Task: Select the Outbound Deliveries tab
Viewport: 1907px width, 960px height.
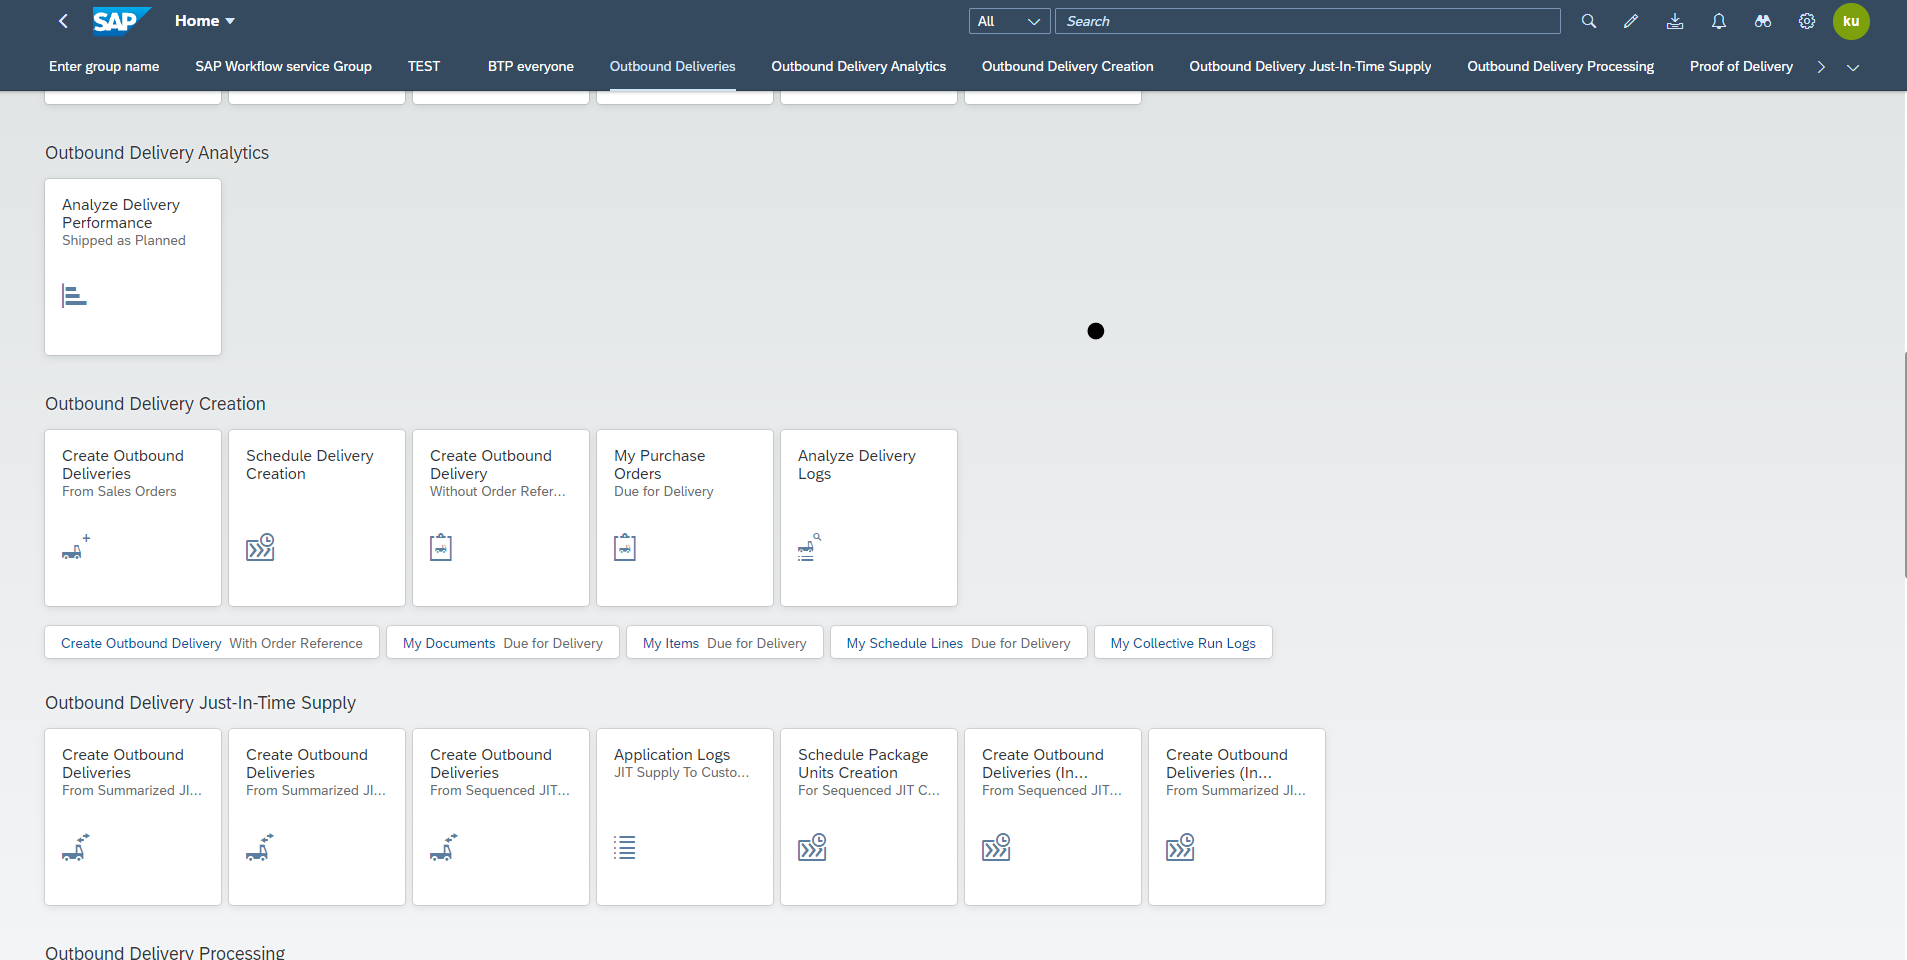Action: (673, 67)
